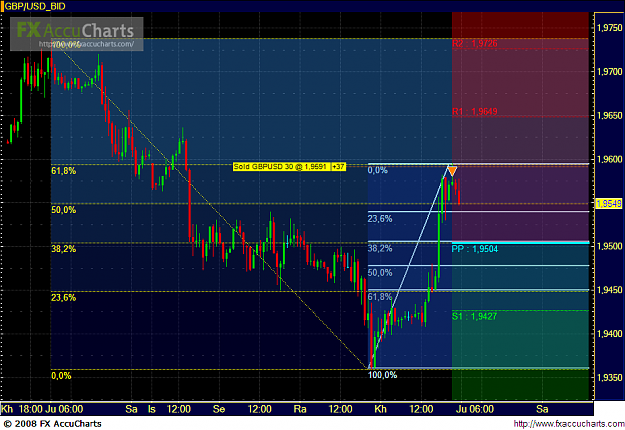
Task: Click the 18:00 time axis label
Action: tap(31, 409)
